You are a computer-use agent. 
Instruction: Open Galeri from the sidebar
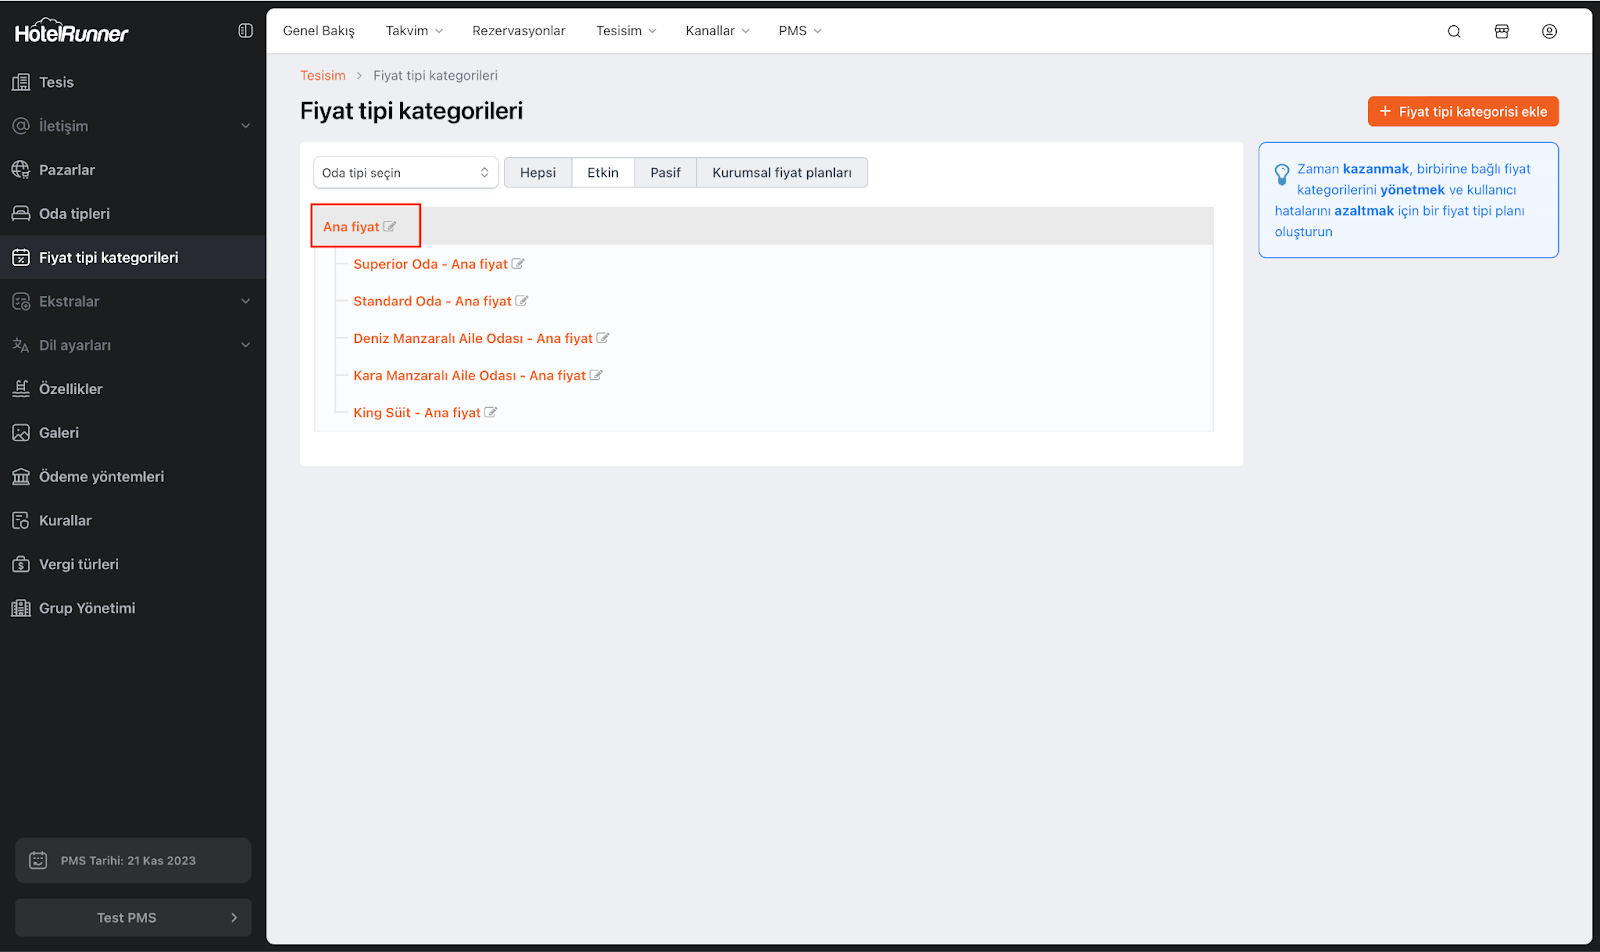pyautogui.click(x=59, y=433)
